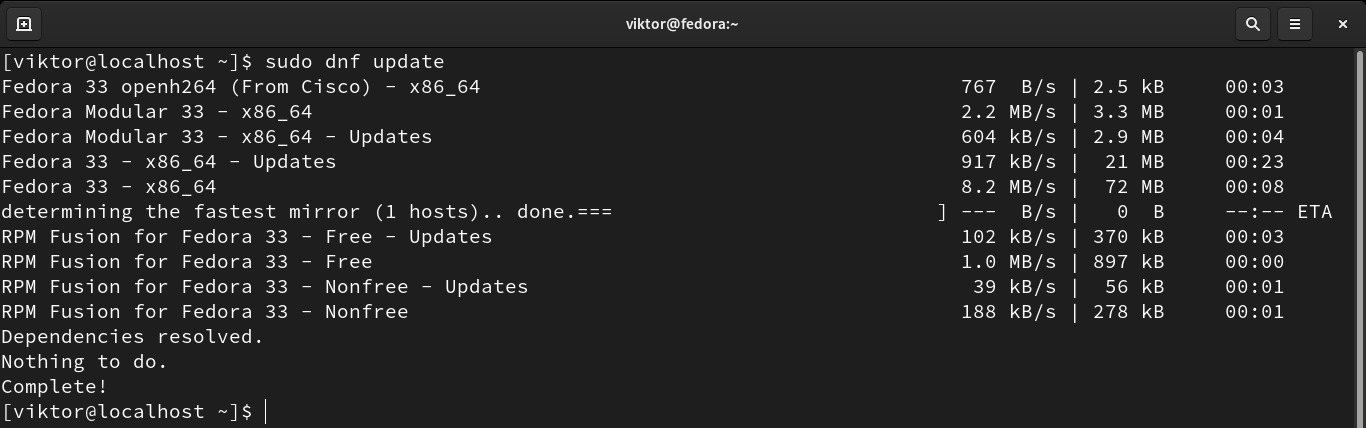The height and width of the screenshot is (428, 1366).
Task: Click the 'Complete!' message
Action: pyautogui.click(x=55, y=387)
